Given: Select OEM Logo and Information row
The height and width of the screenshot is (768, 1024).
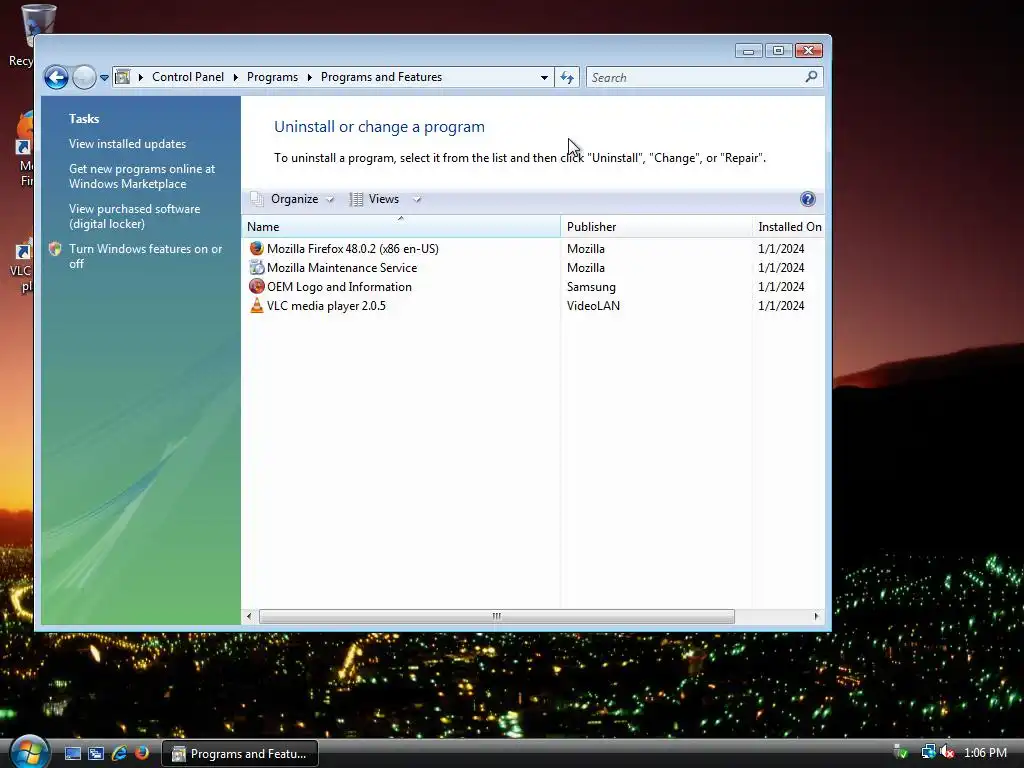Looking at the screenshot, I should pyautogui.click(x=533, y=287).
